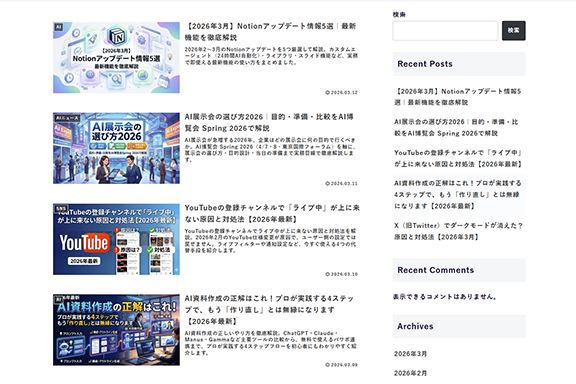Click the Recent Comments heading
The image size is (576, 384).
(435, 270)
